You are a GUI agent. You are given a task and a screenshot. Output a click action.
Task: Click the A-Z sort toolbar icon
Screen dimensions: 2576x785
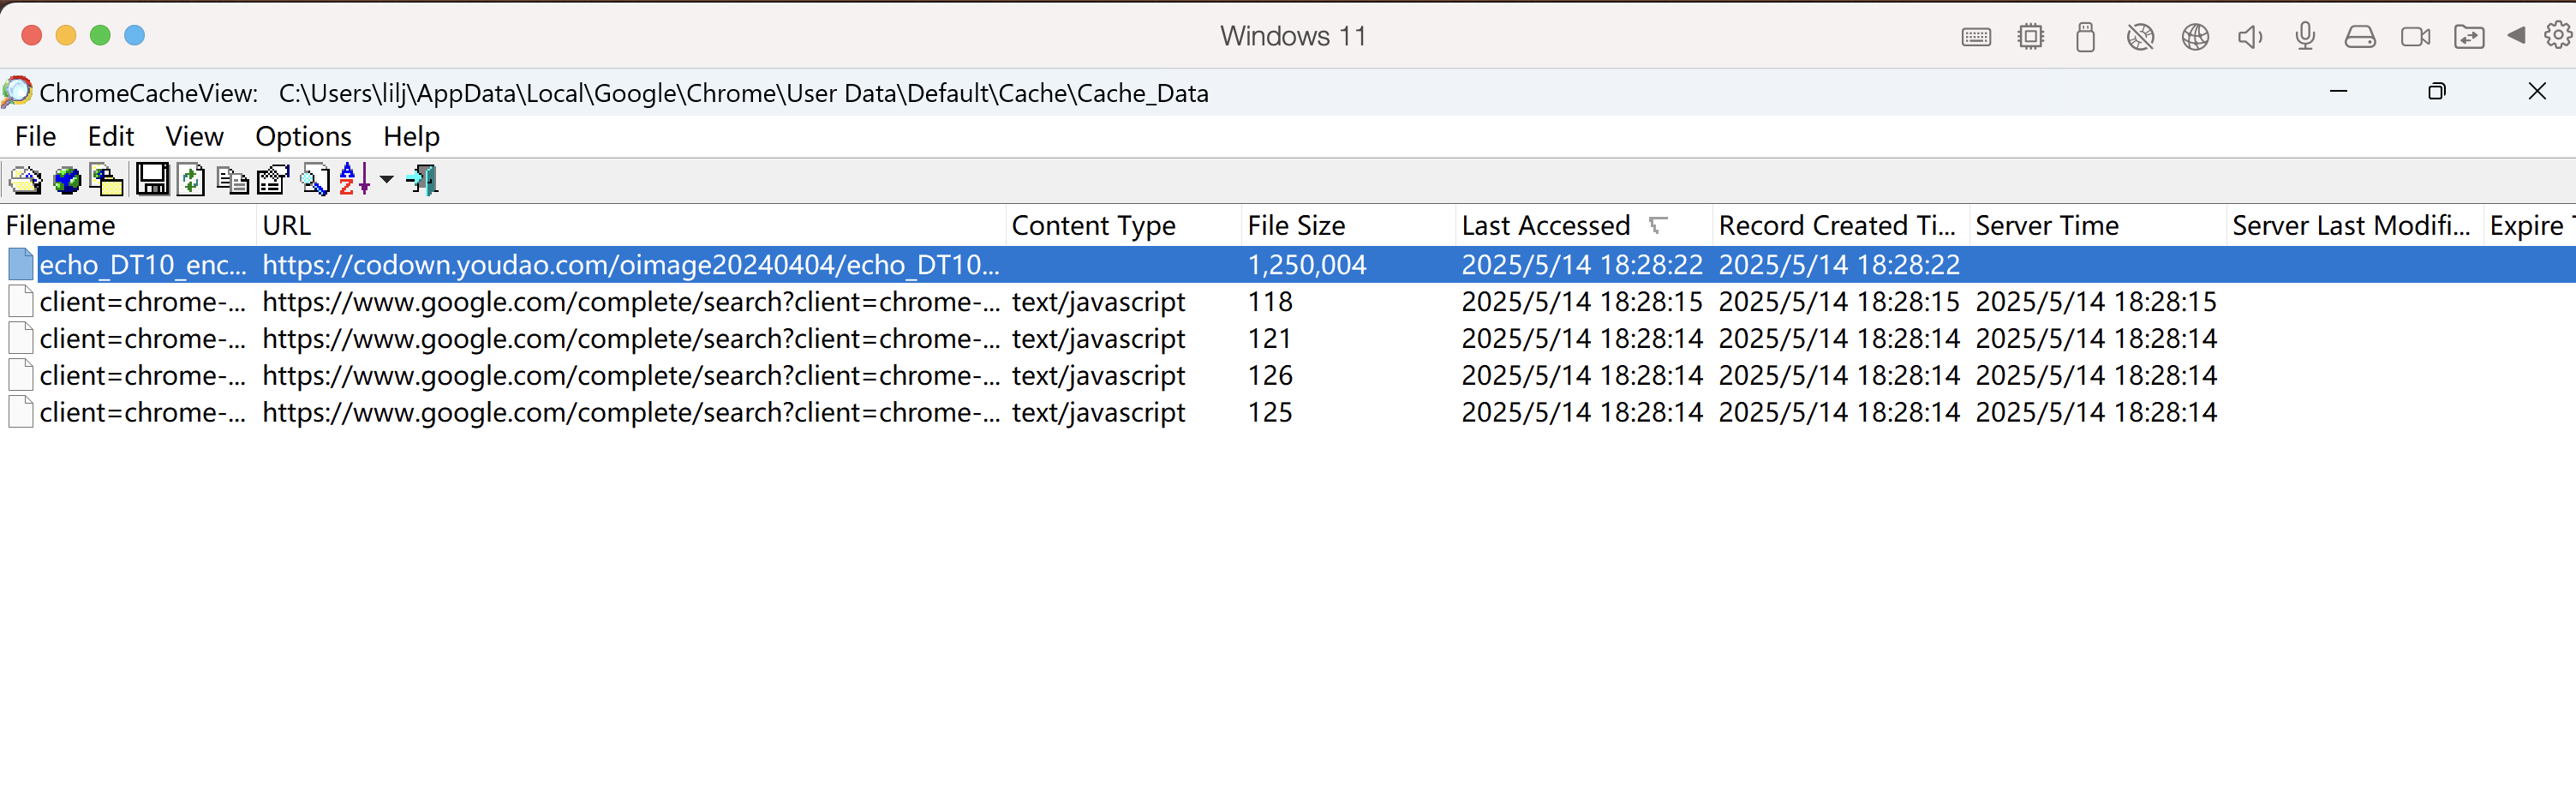click(x=354, y=179)
